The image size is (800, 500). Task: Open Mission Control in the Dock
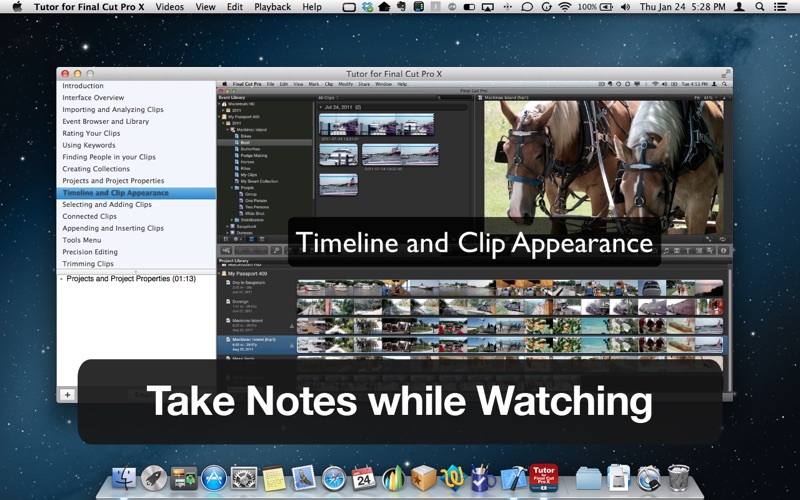[184, 479]
